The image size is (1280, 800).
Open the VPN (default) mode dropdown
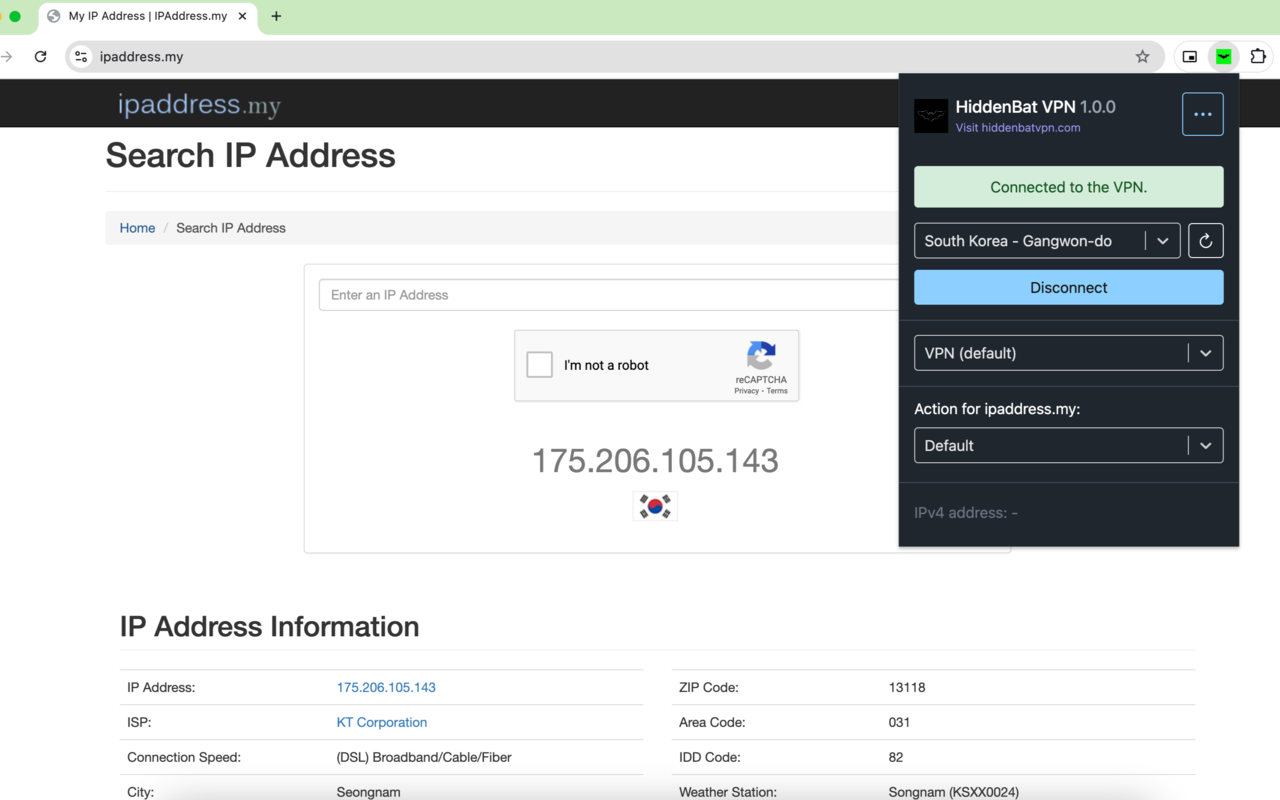(x=1205, y=353)
